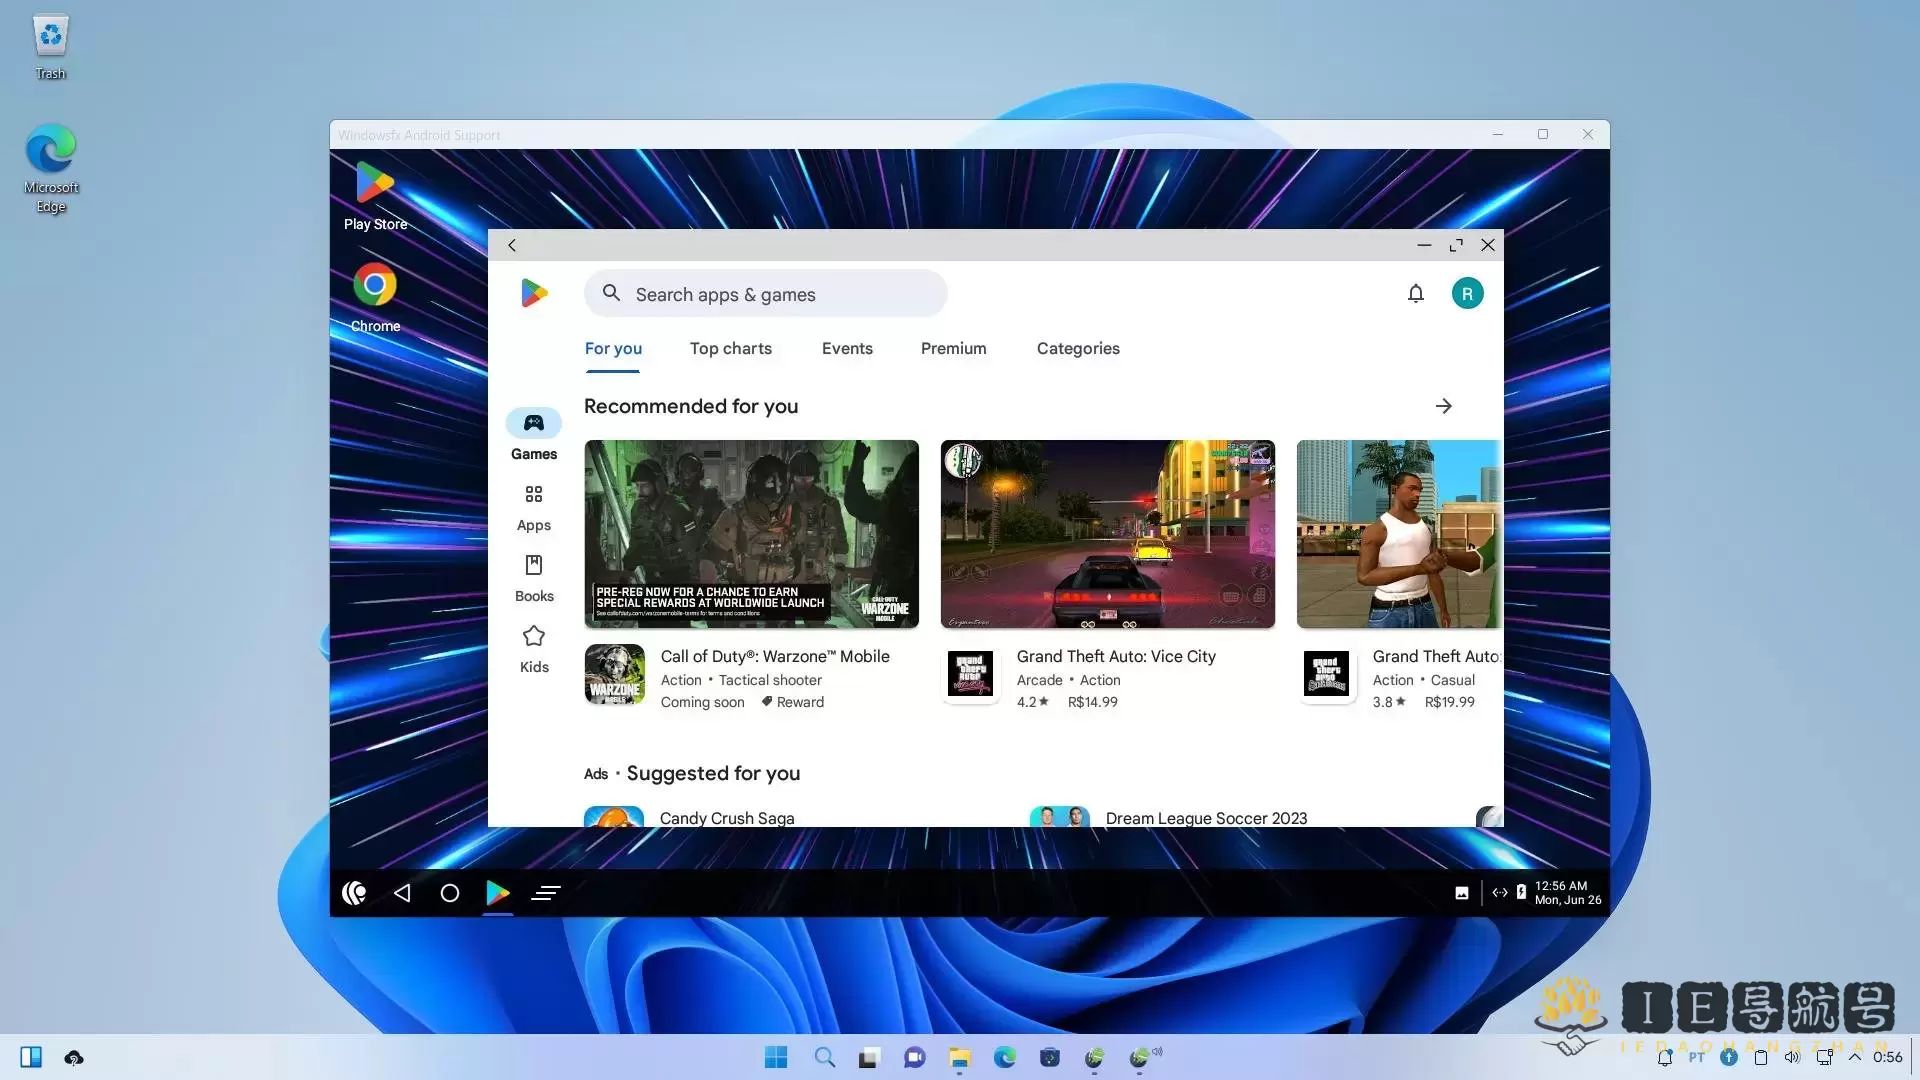The height and width of the screenshot is (1080, 1920).
Task: Expand Recommended for you with arrow
Action: click(1443, 406)
